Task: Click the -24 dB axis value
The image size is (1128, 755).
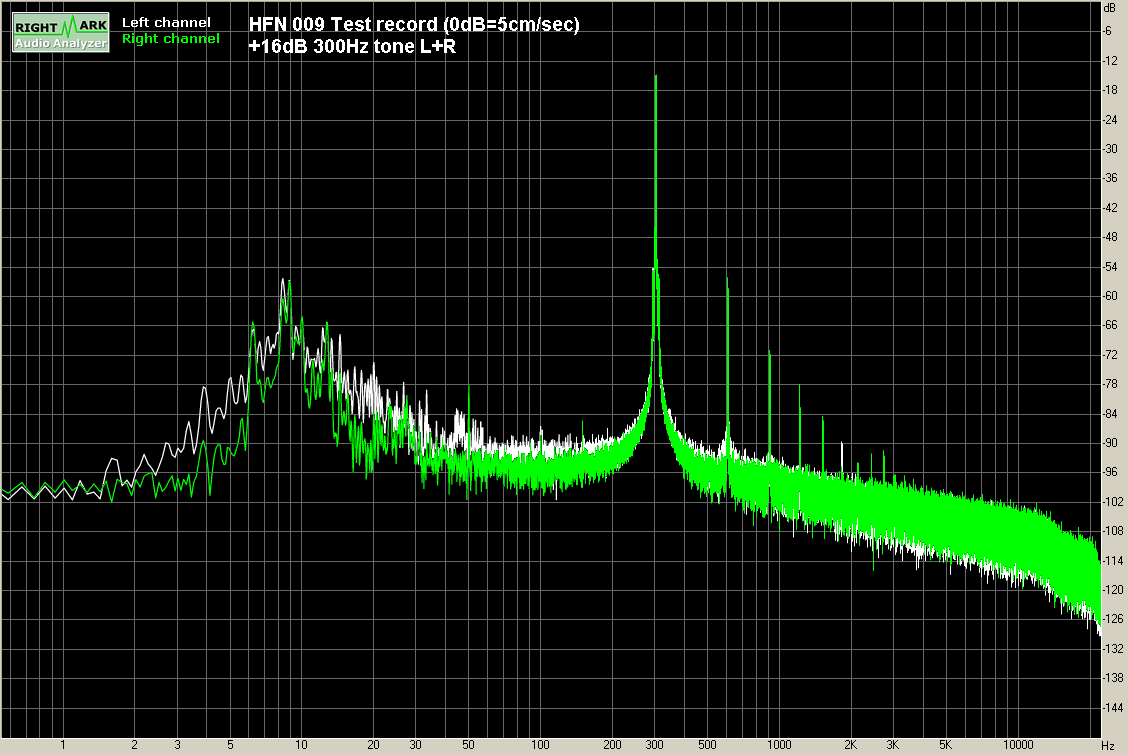Action: tap(1110, 119)
